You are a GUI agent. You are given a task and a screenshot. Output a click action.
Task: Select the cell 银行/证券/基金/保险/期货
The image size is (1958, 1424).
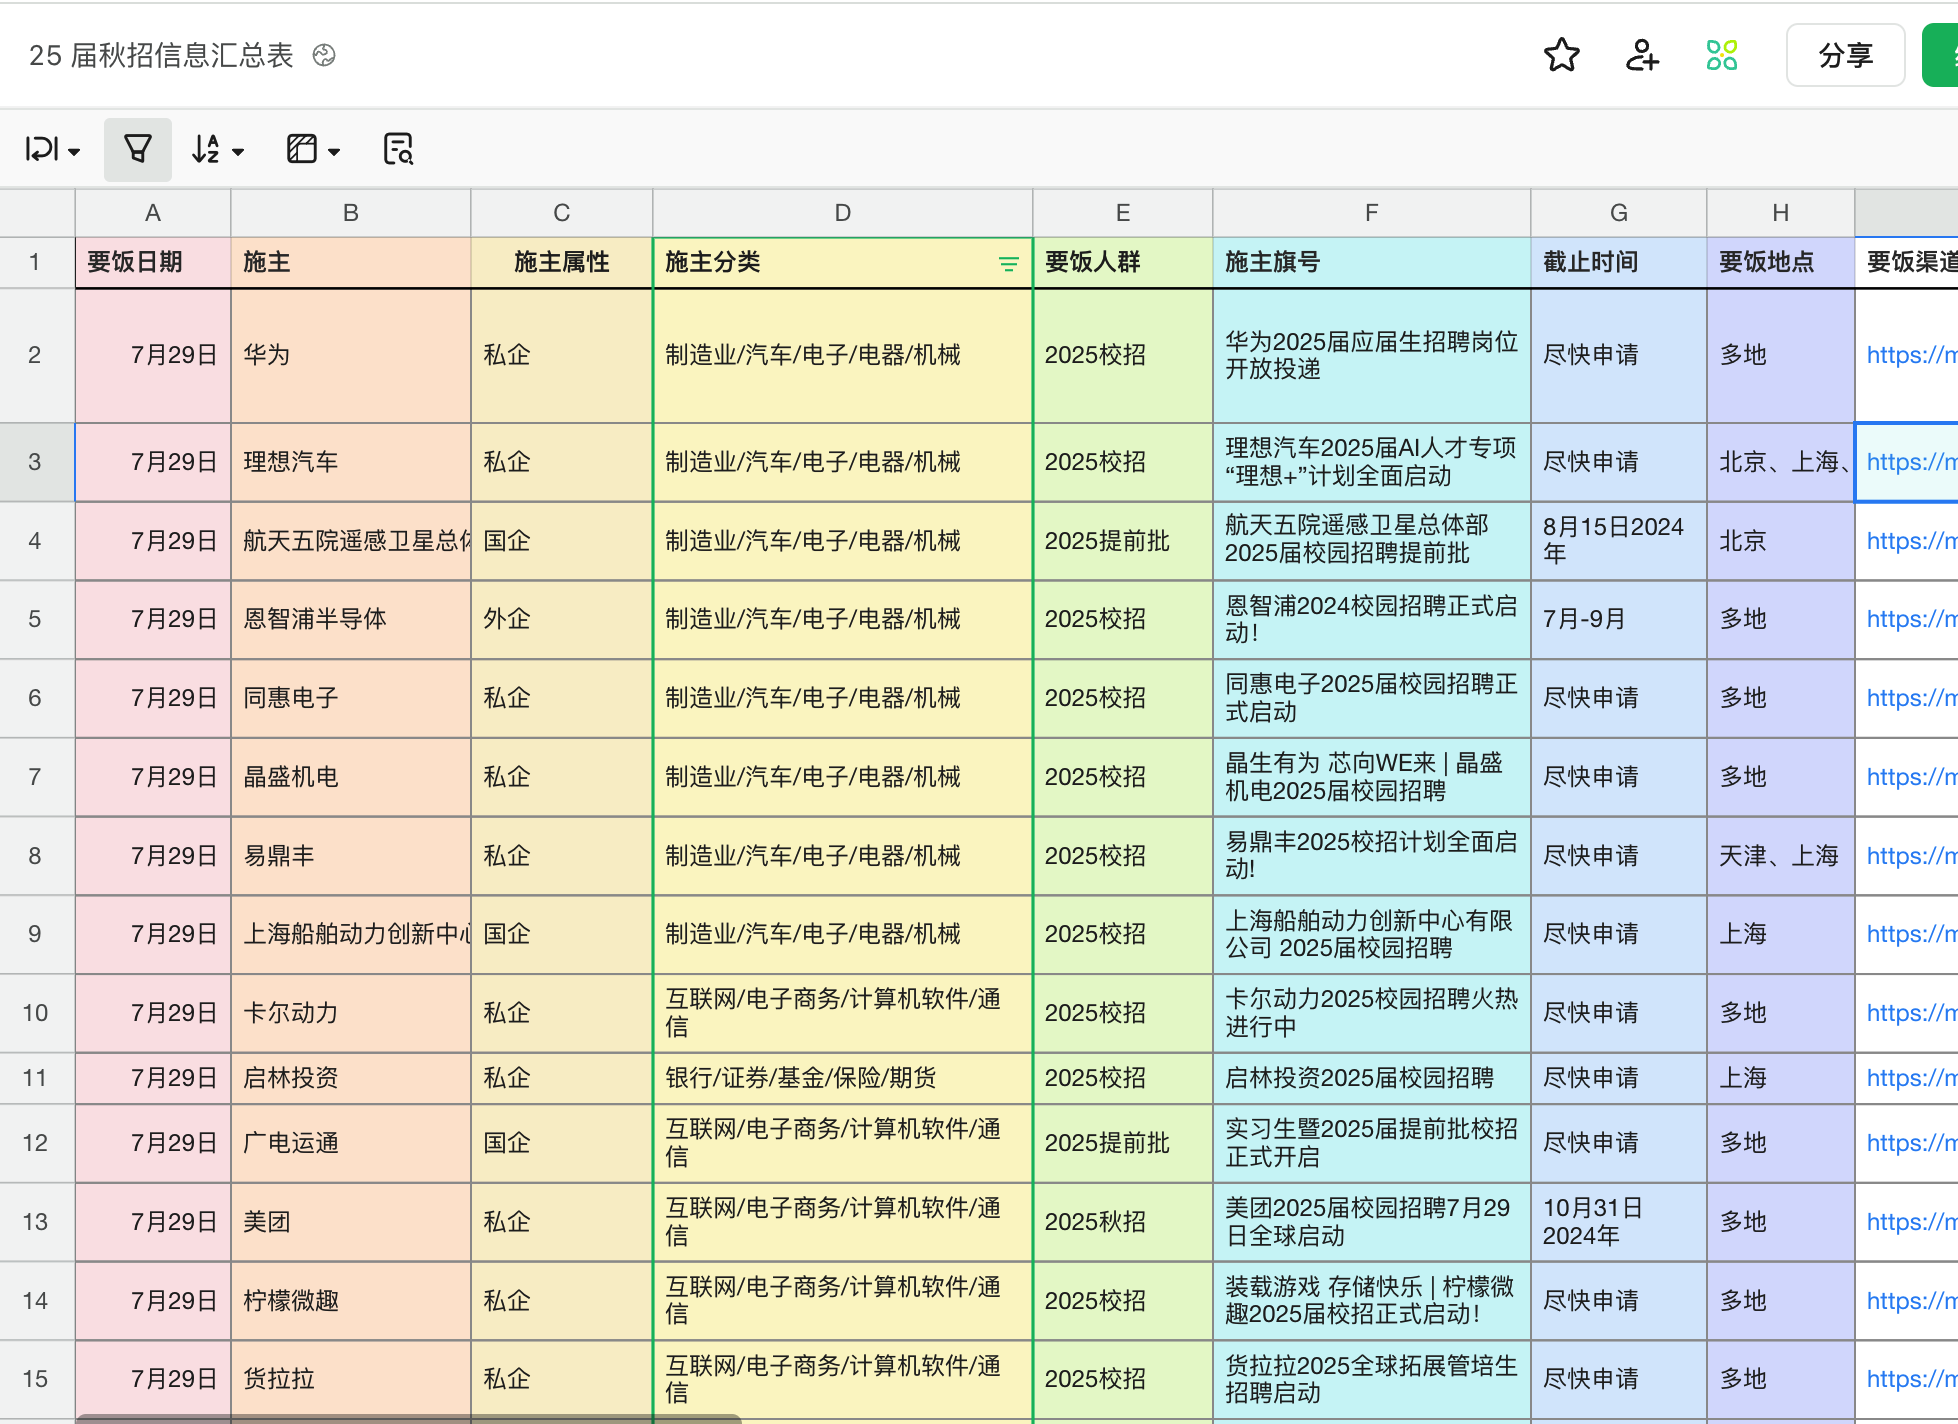coord(842,1078)
